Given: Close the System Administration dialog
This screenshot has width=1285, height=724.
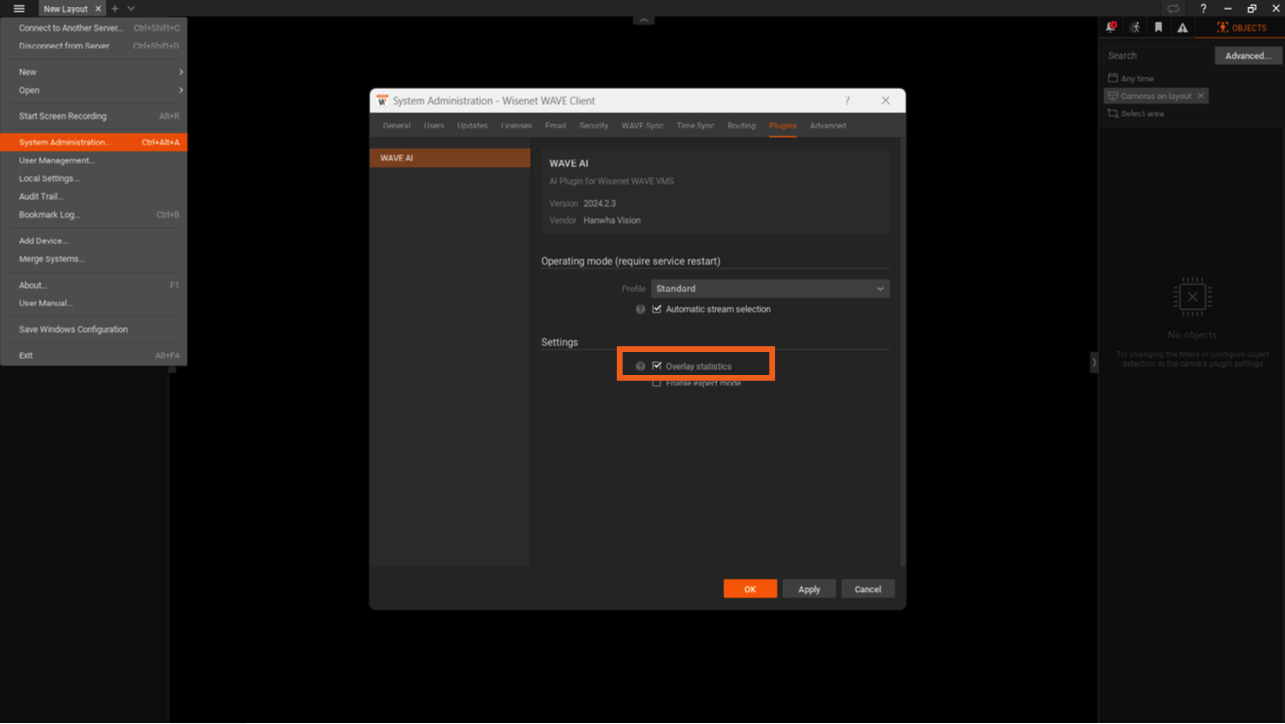Looking at the screenshot, I should [885, 100].
